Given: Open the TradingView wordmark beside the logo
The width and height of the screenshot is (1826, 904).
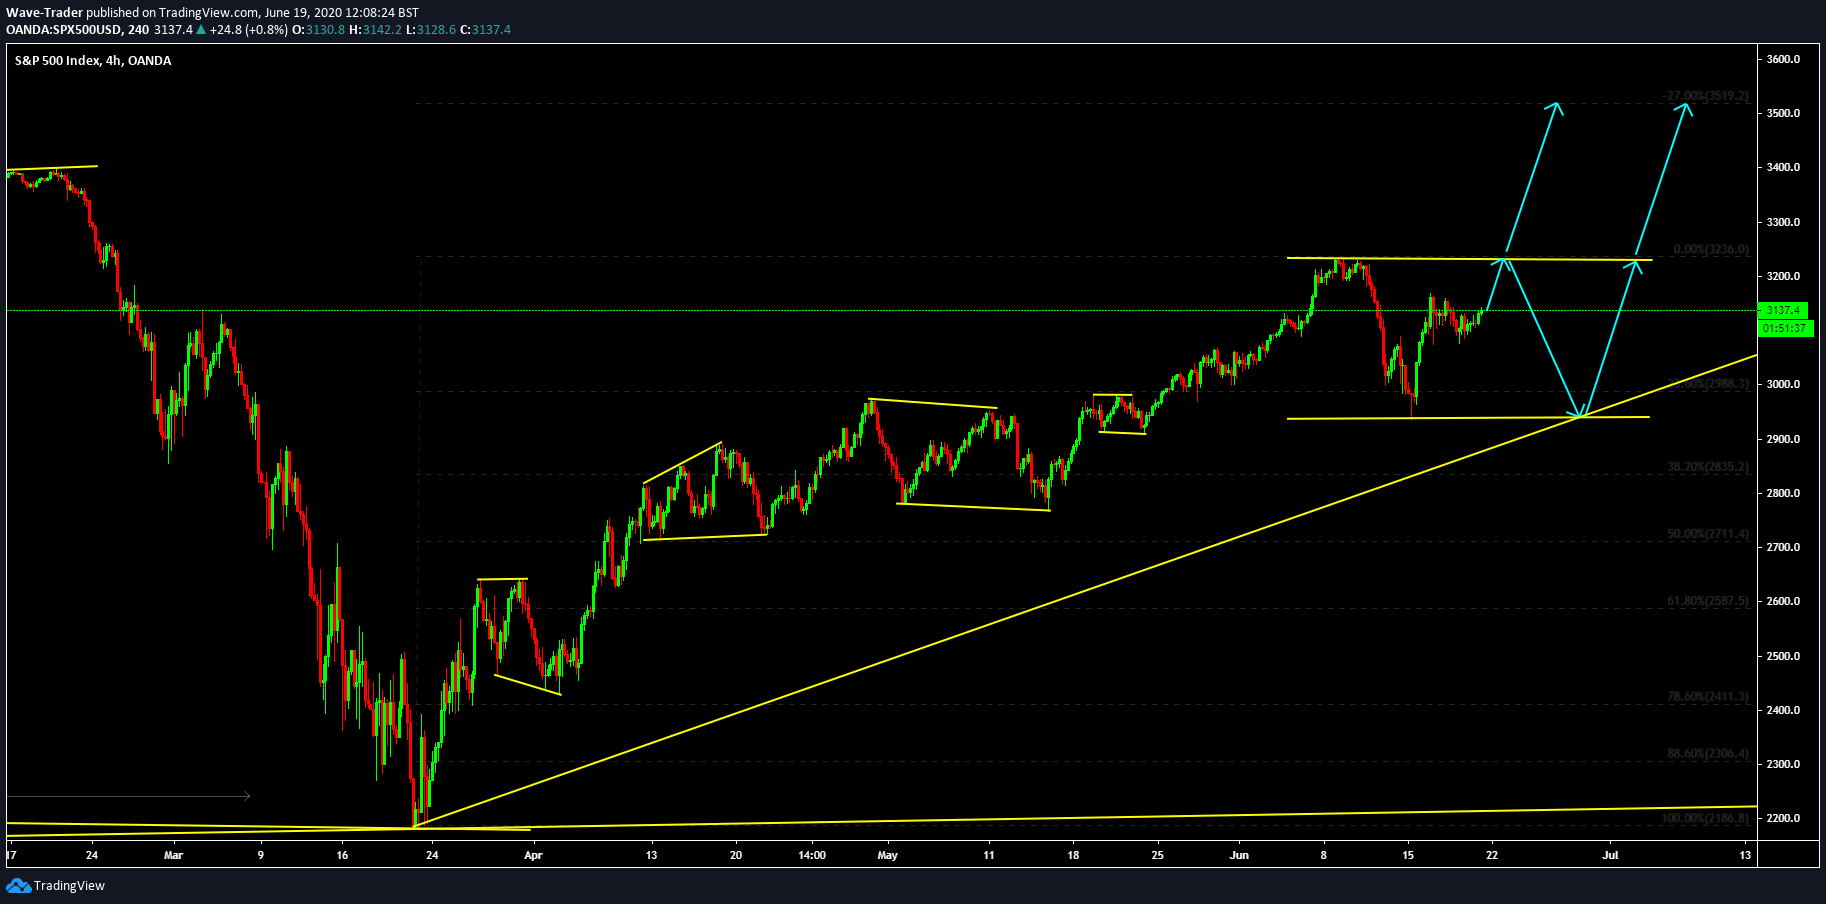Looking at the screenshot, I should [x=69, y=886].
